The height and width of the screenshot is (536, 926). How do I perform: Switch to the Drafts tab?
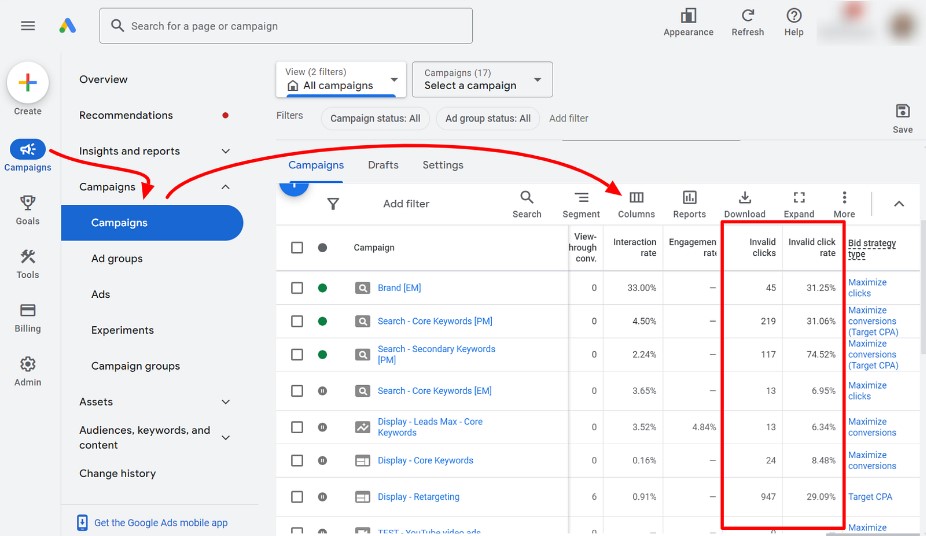pos(383,165)
